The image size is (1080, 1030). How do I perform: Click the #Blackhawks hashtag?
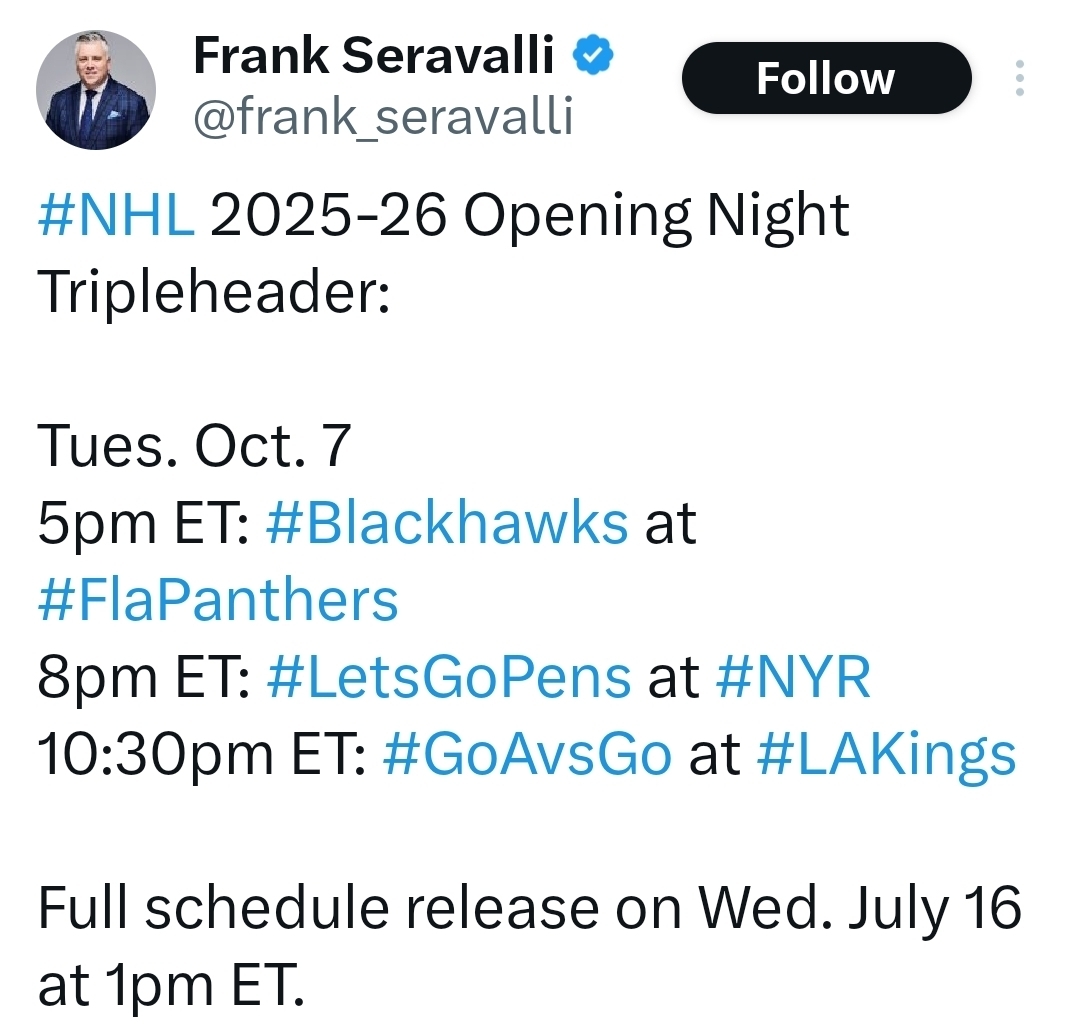pos(447,523)
